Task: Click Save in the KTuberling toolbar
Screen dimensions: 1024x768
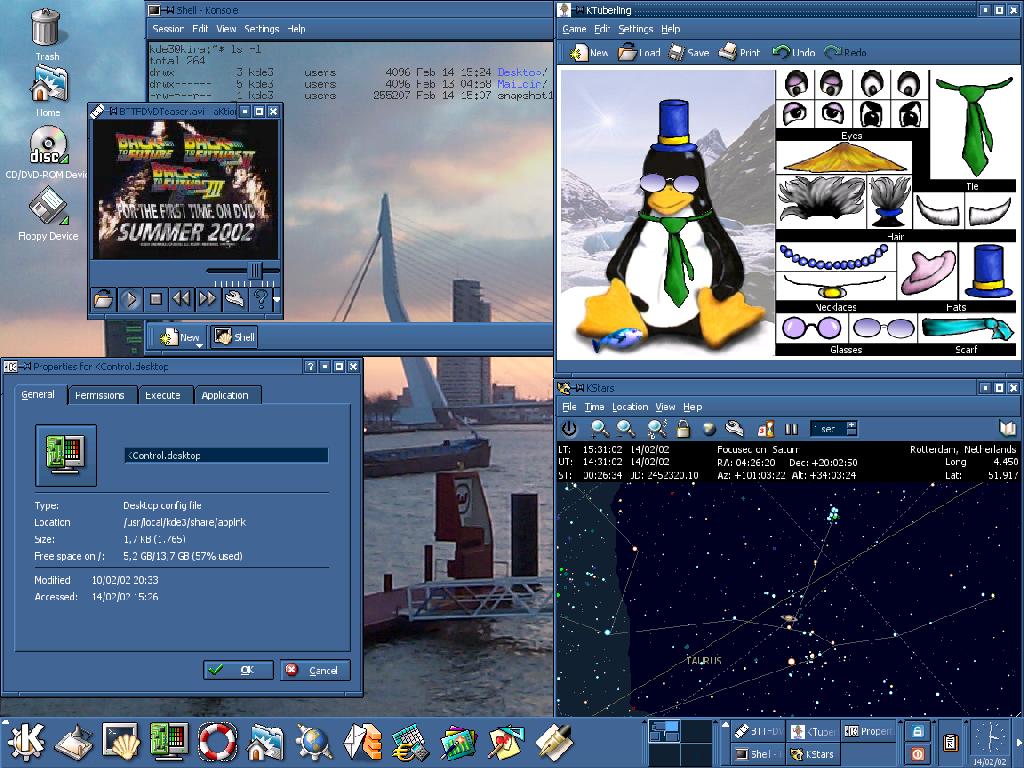Action: (689, 52)
